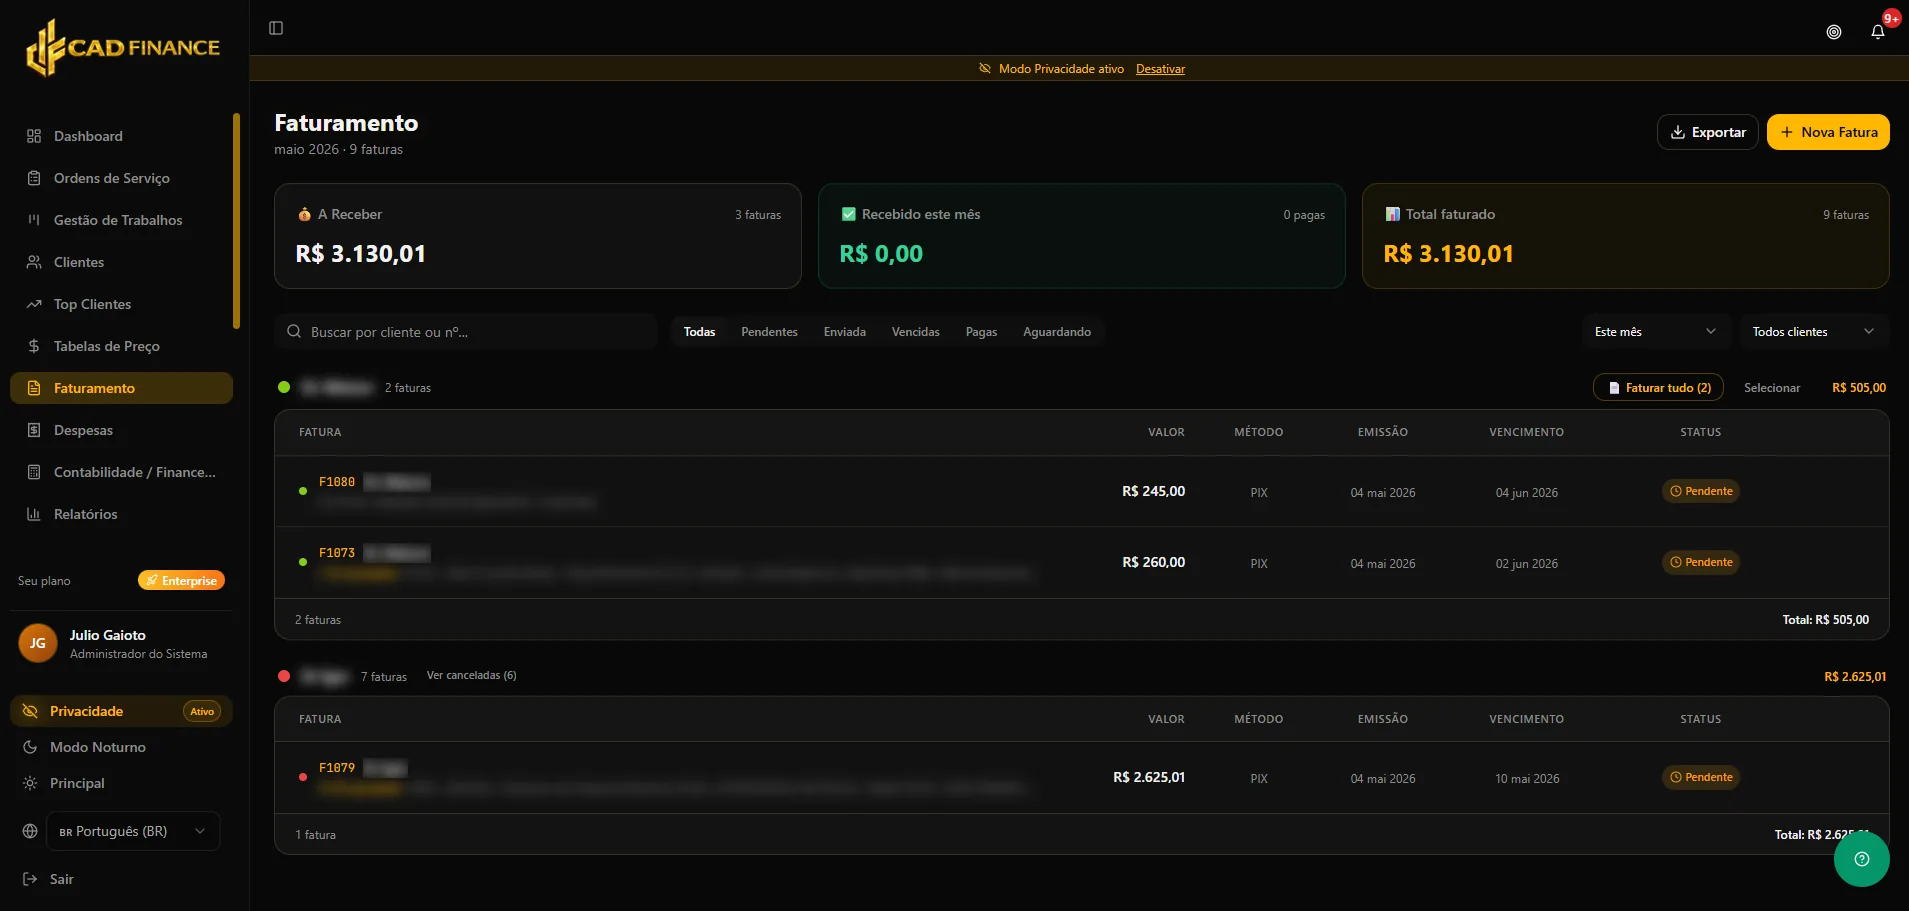Toggle Privacidade mode in sidebar

coord(121,711)
